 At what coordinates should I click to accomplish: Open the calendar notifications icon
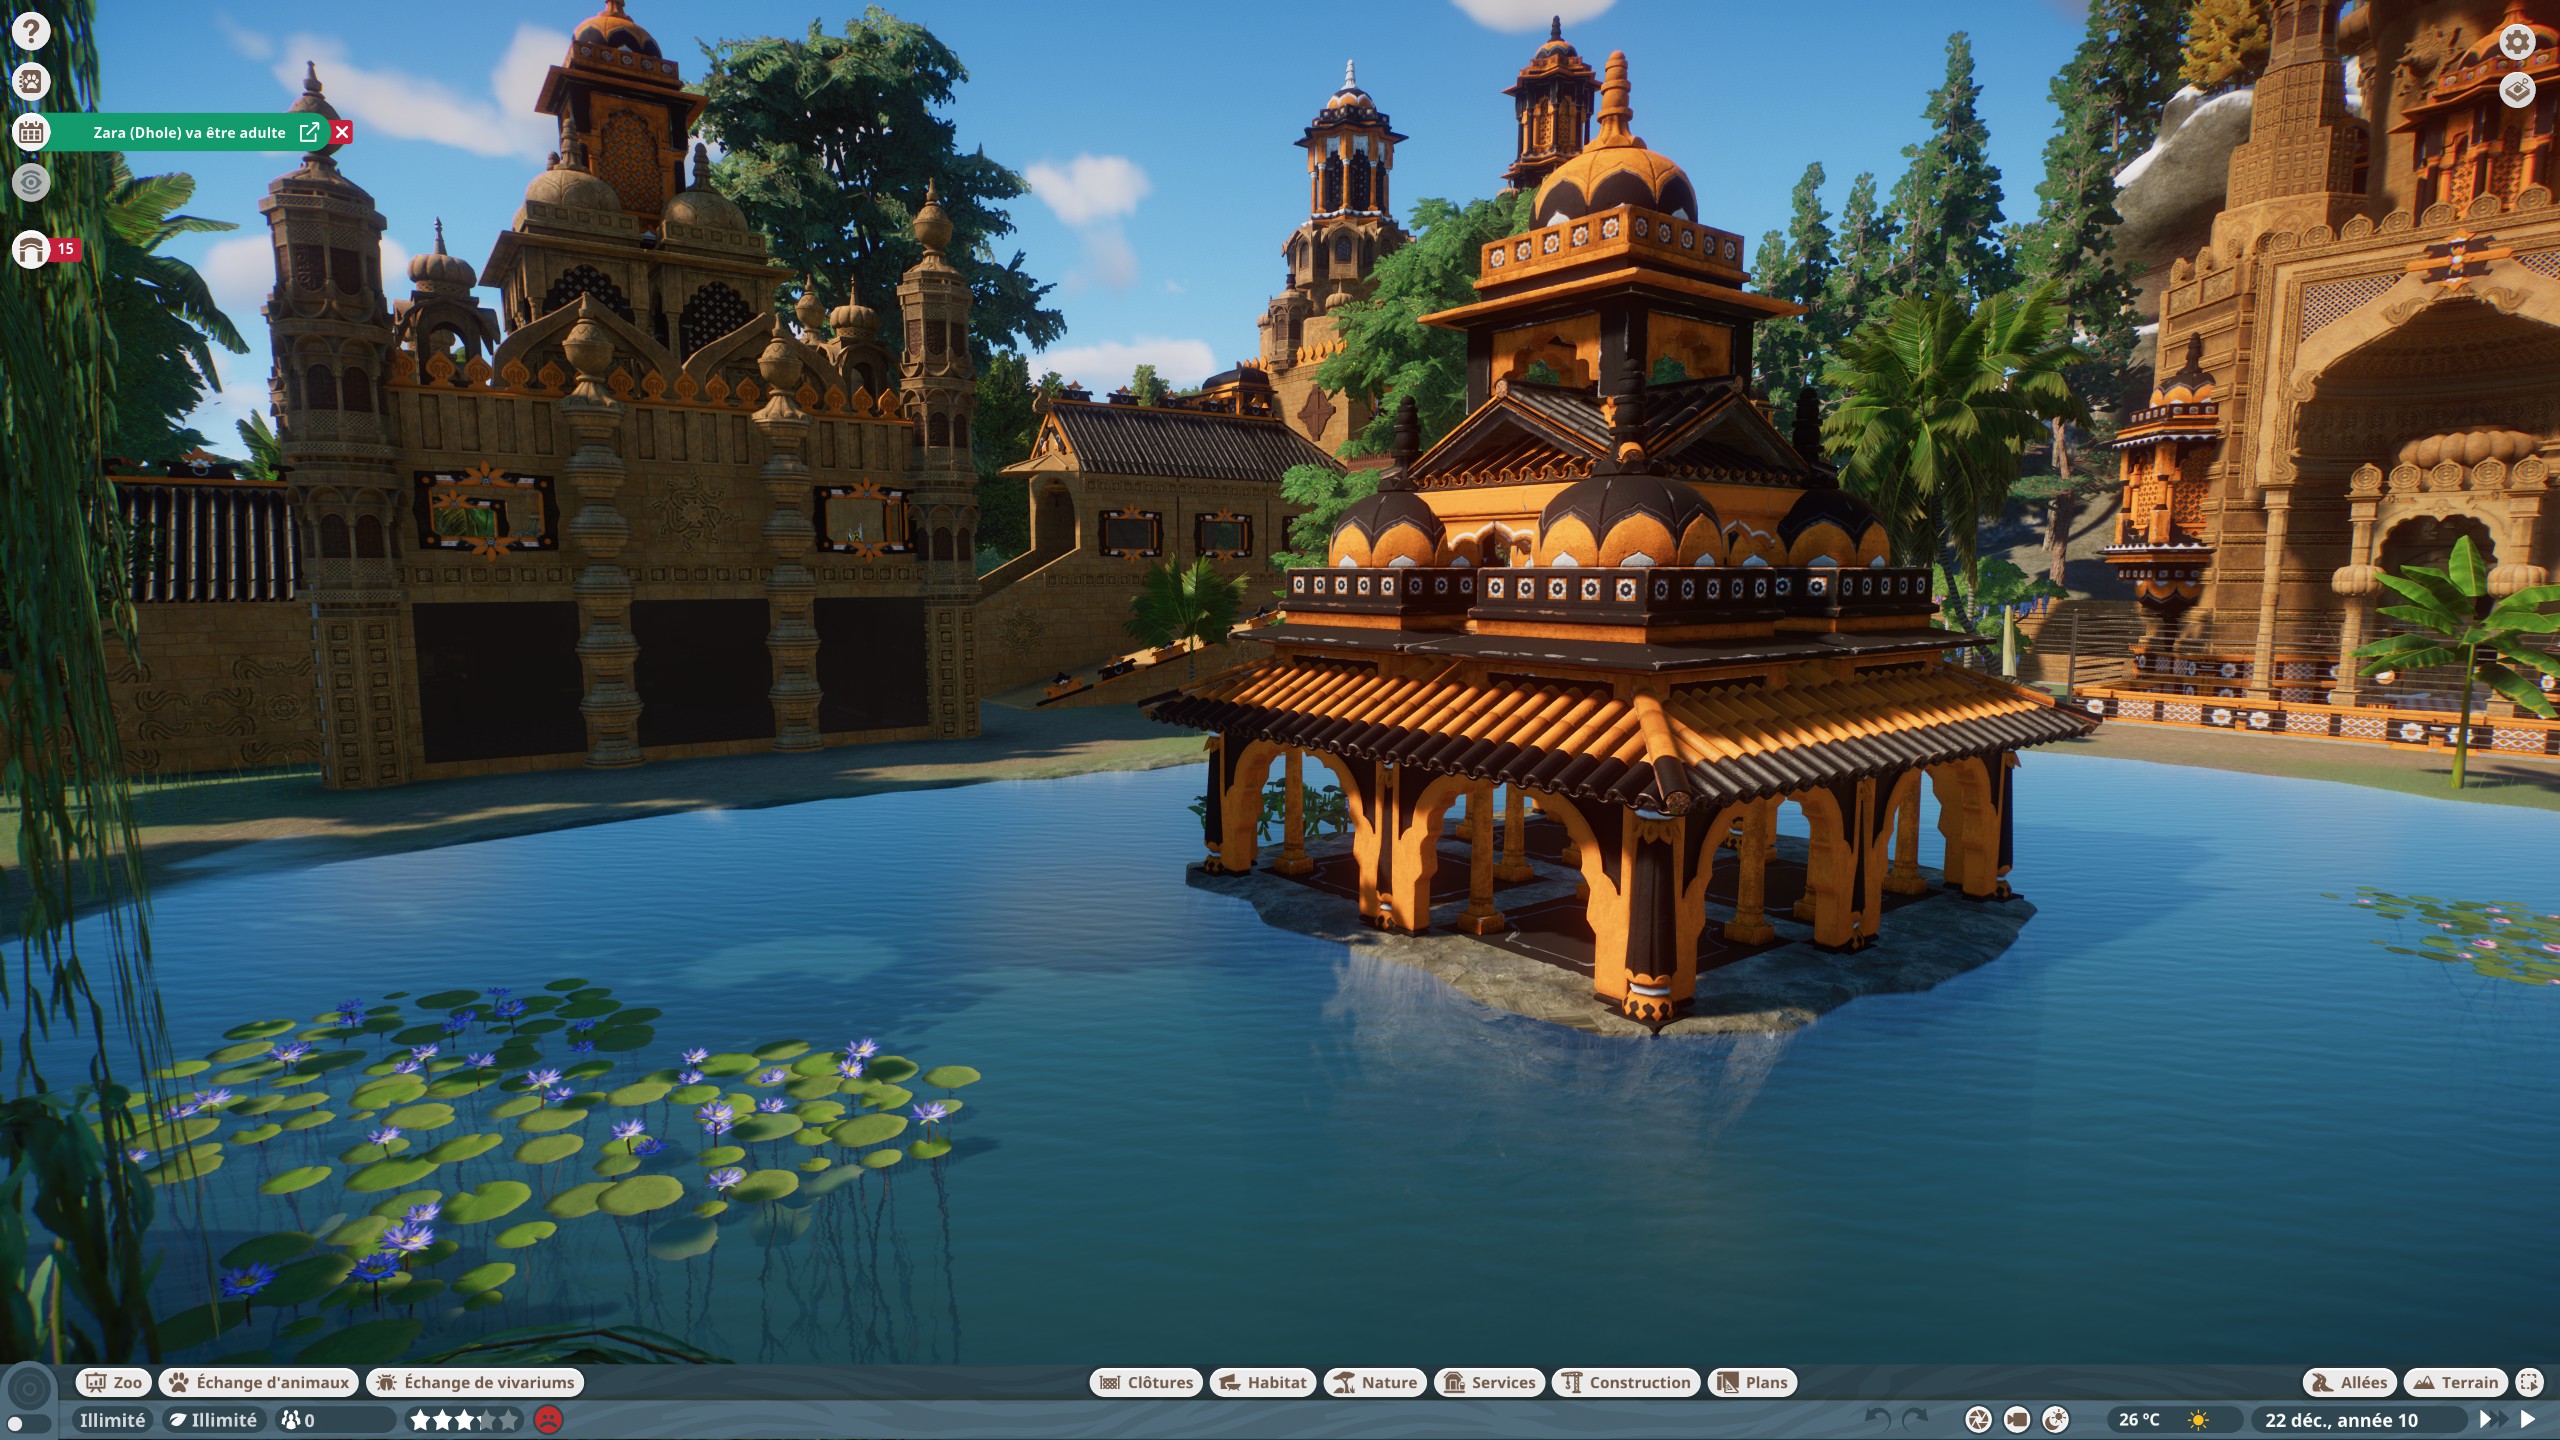[31, 132]
